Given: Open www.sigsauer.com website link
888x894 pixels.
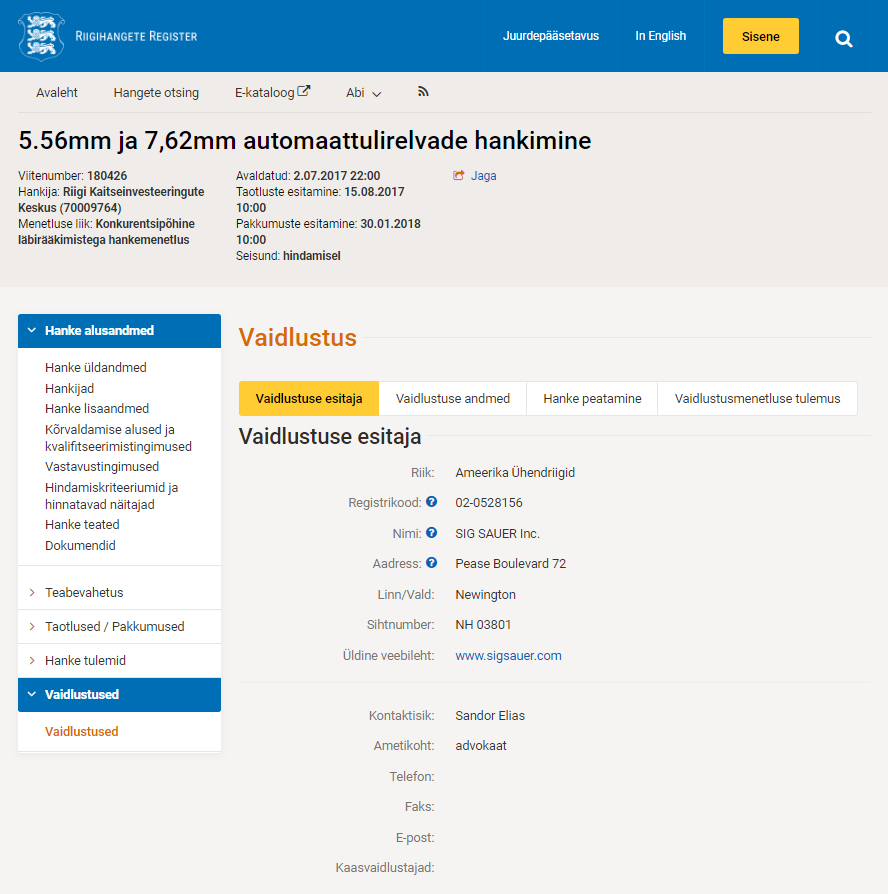Looking at the screenshot, I should click(508, 656).
